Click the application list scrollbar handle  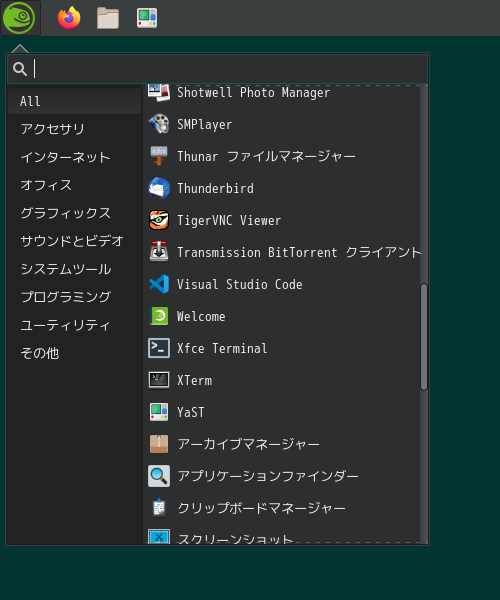[423, 337]
